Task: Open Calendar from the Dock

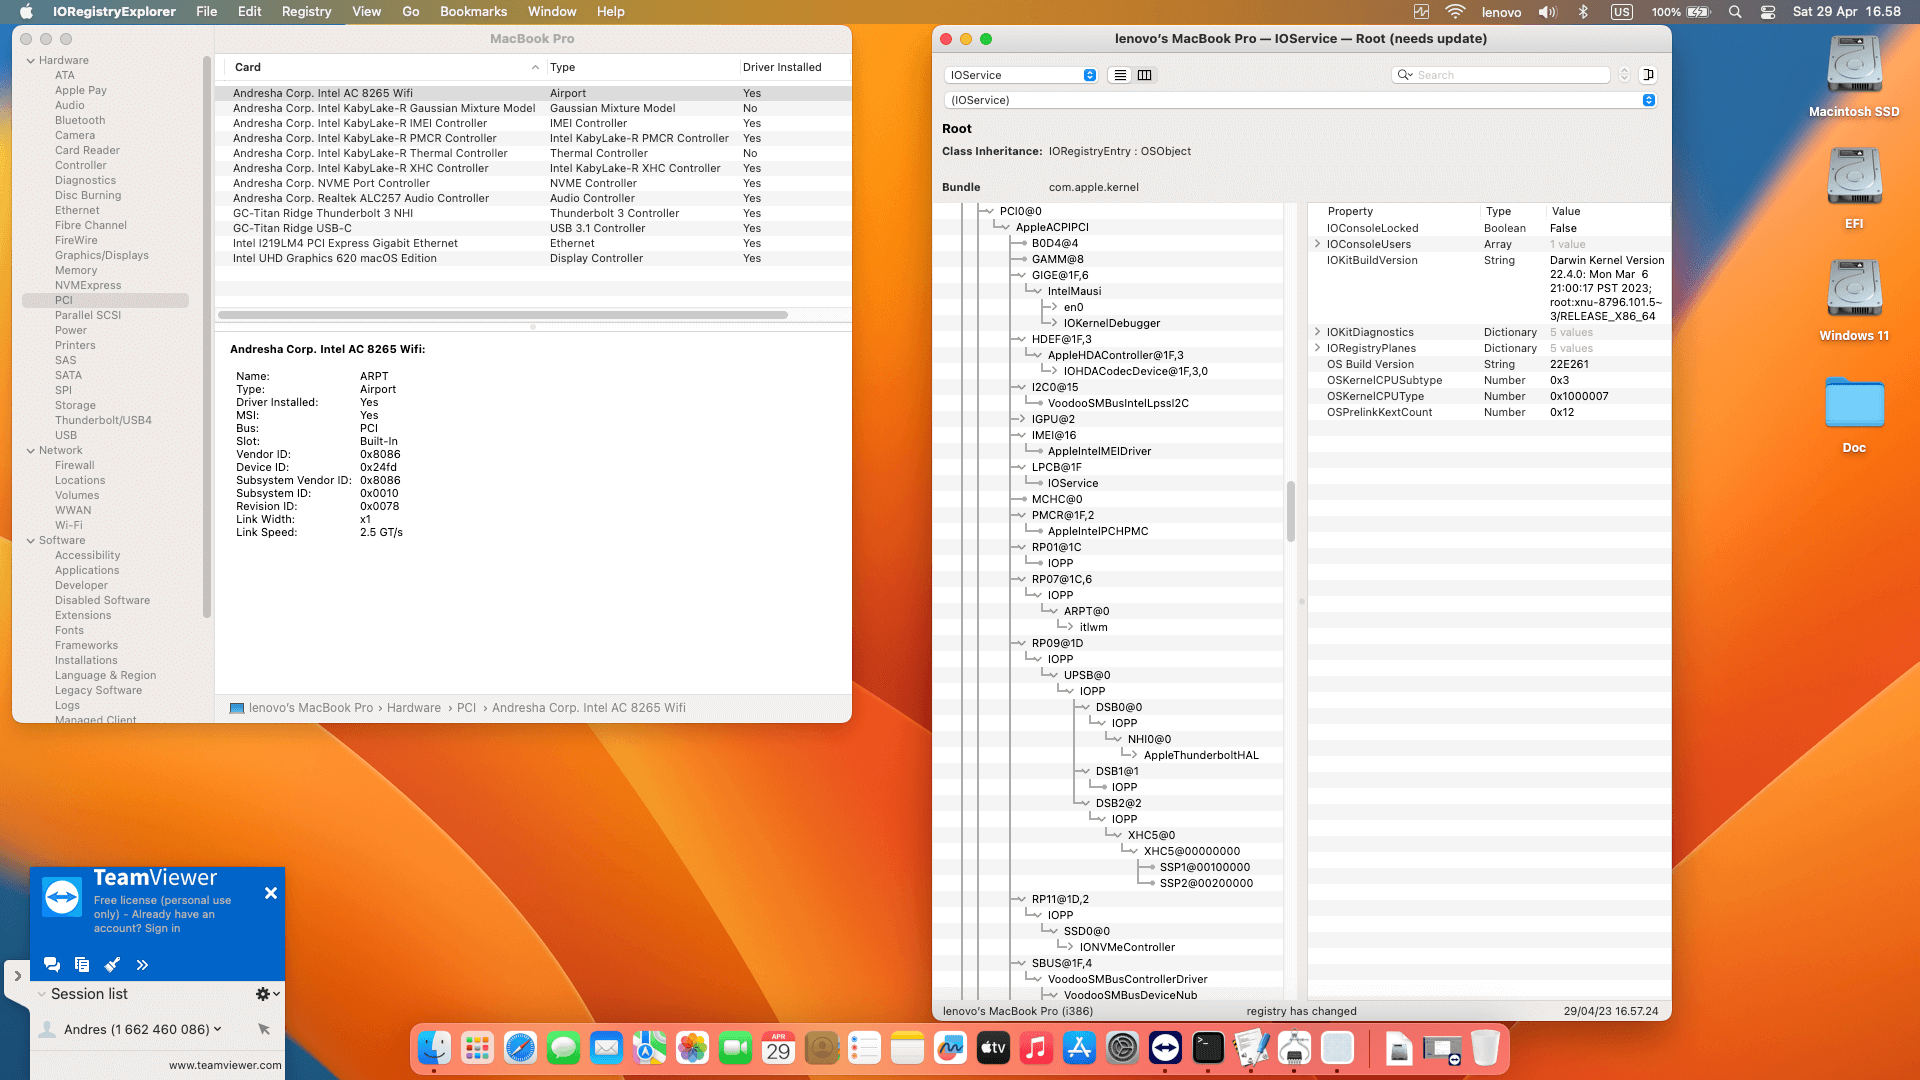Action: pos(778,1048)
